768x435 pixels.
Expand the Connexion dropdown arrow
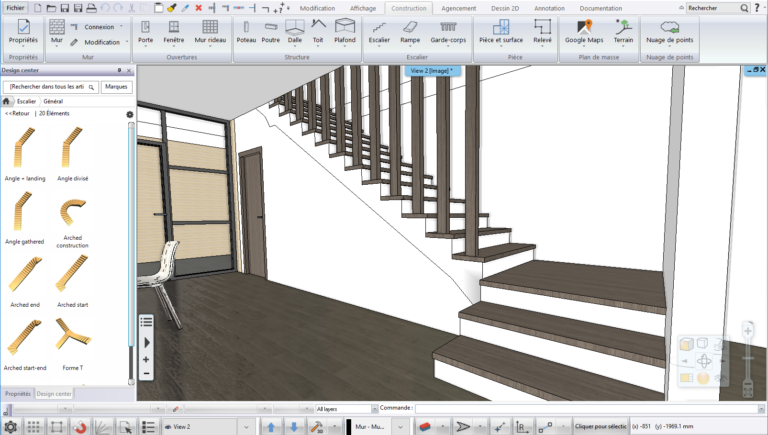click(x=121, y=27)
